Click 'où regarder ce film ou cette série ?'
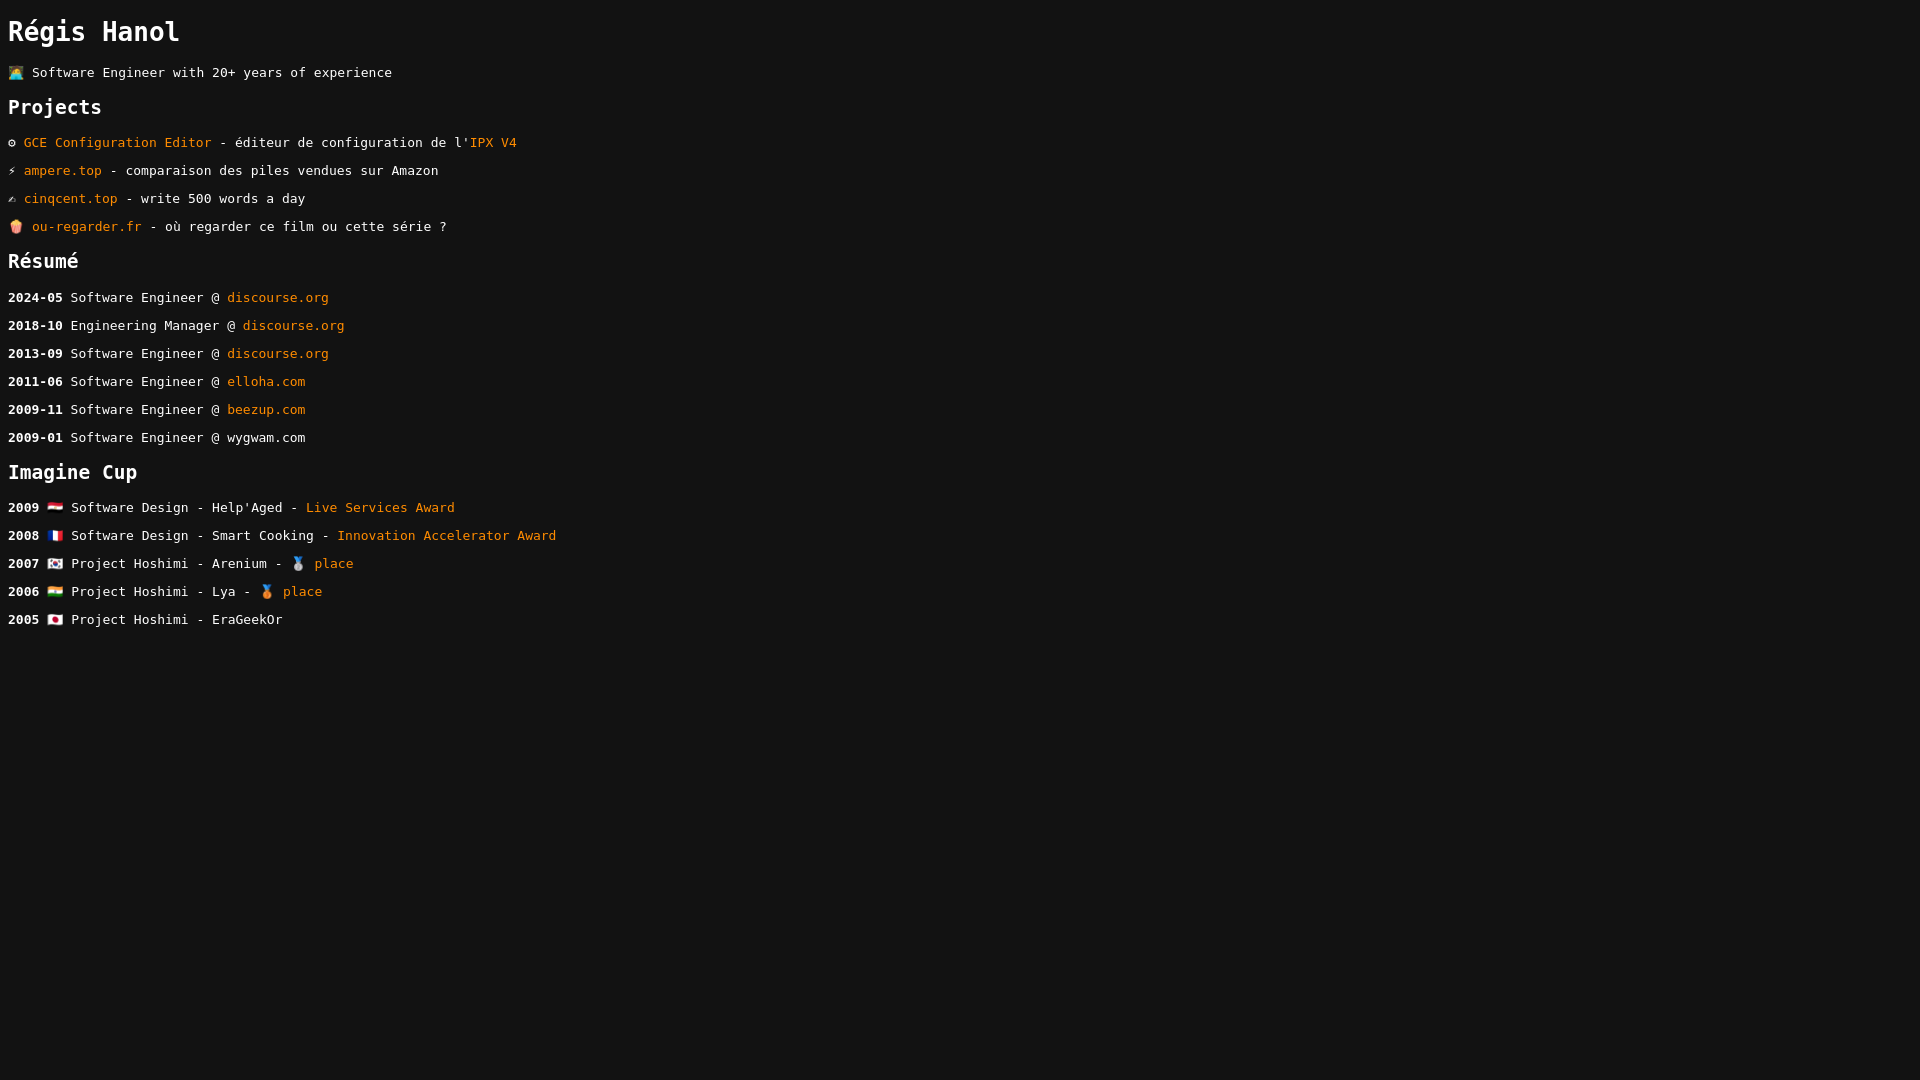 (306, 227)
